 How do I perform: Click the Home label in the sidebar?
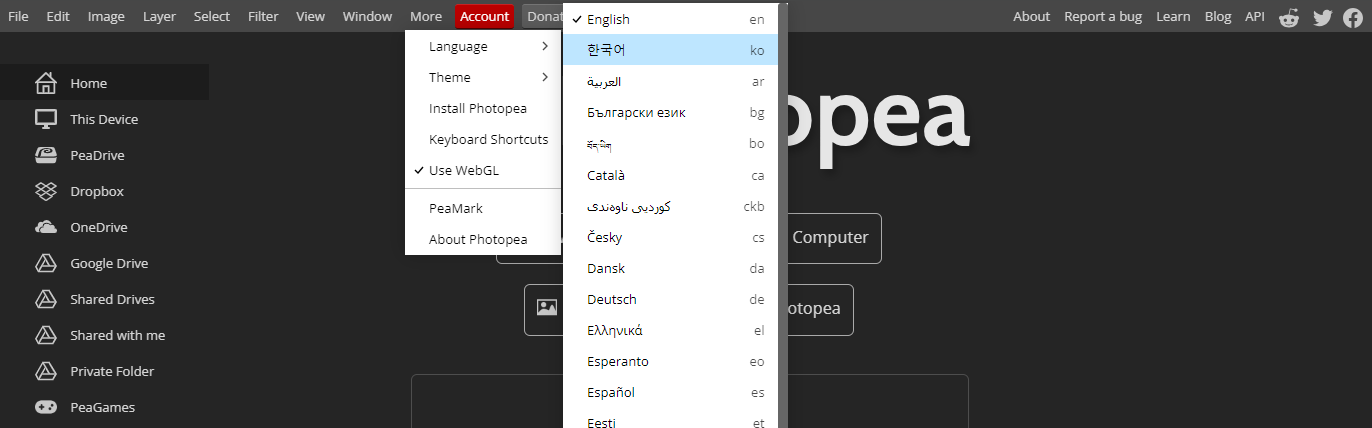tap(89, 84)
